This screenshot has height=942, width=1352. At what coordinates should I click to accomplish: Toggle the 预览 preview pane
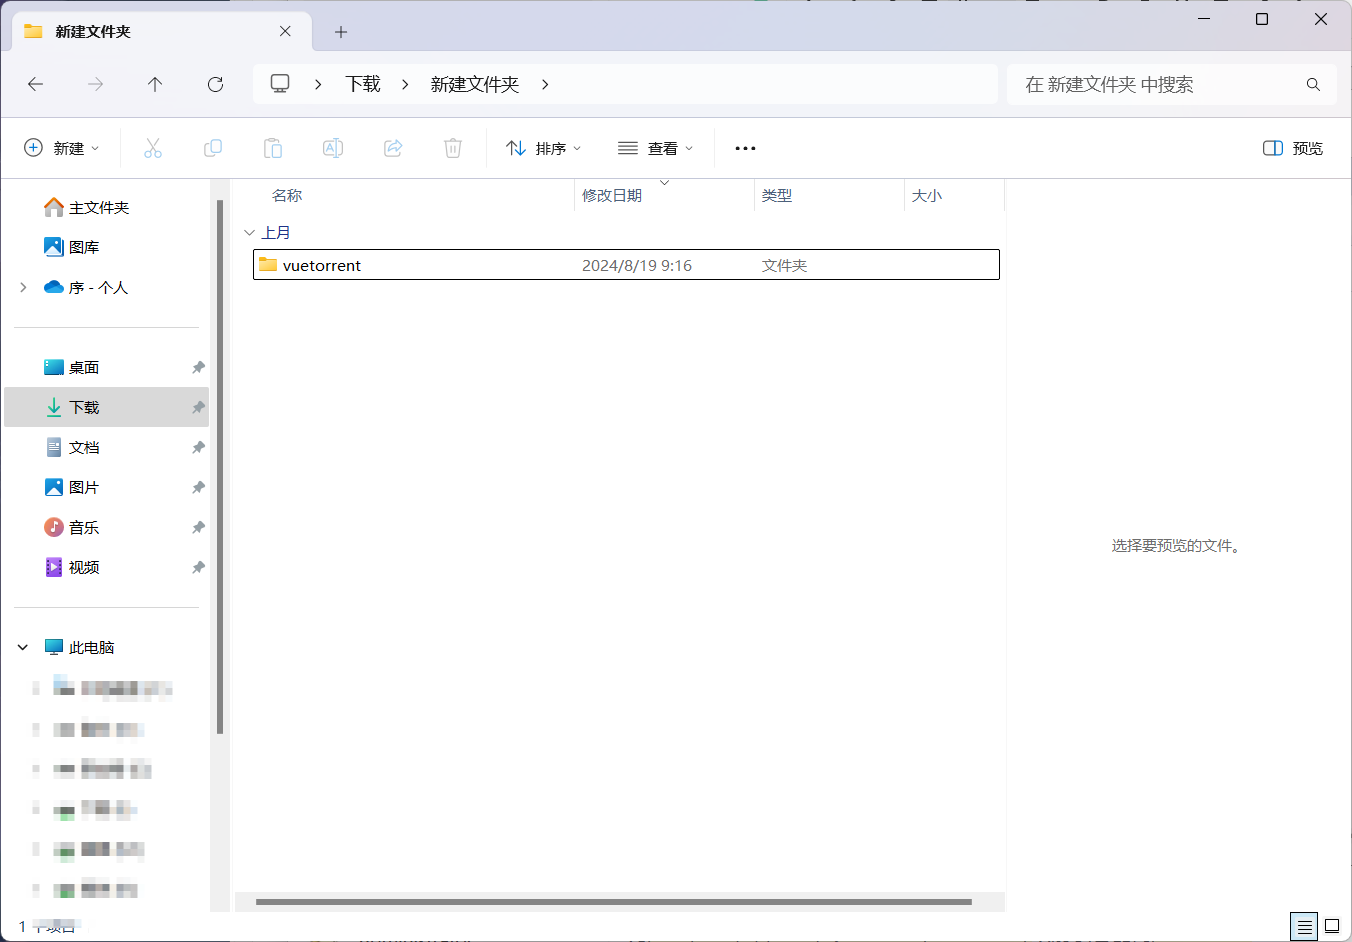1293,148
